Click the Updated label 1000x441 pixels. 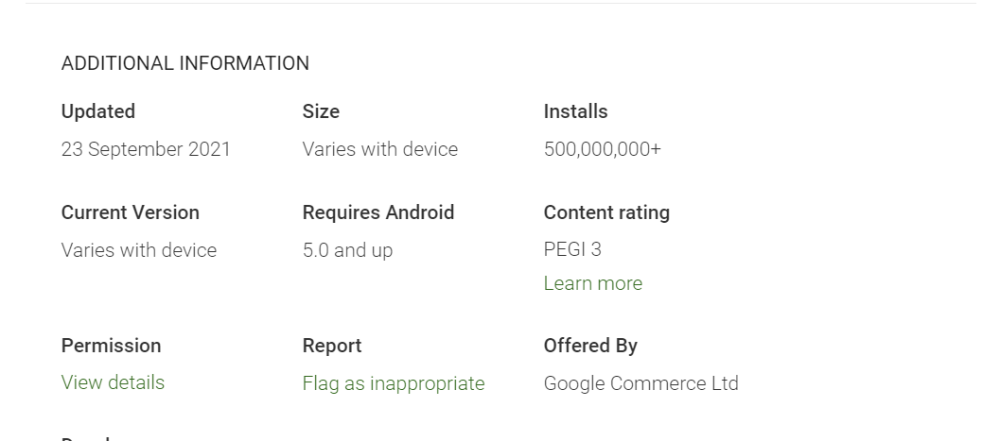(x=98, y=112)
